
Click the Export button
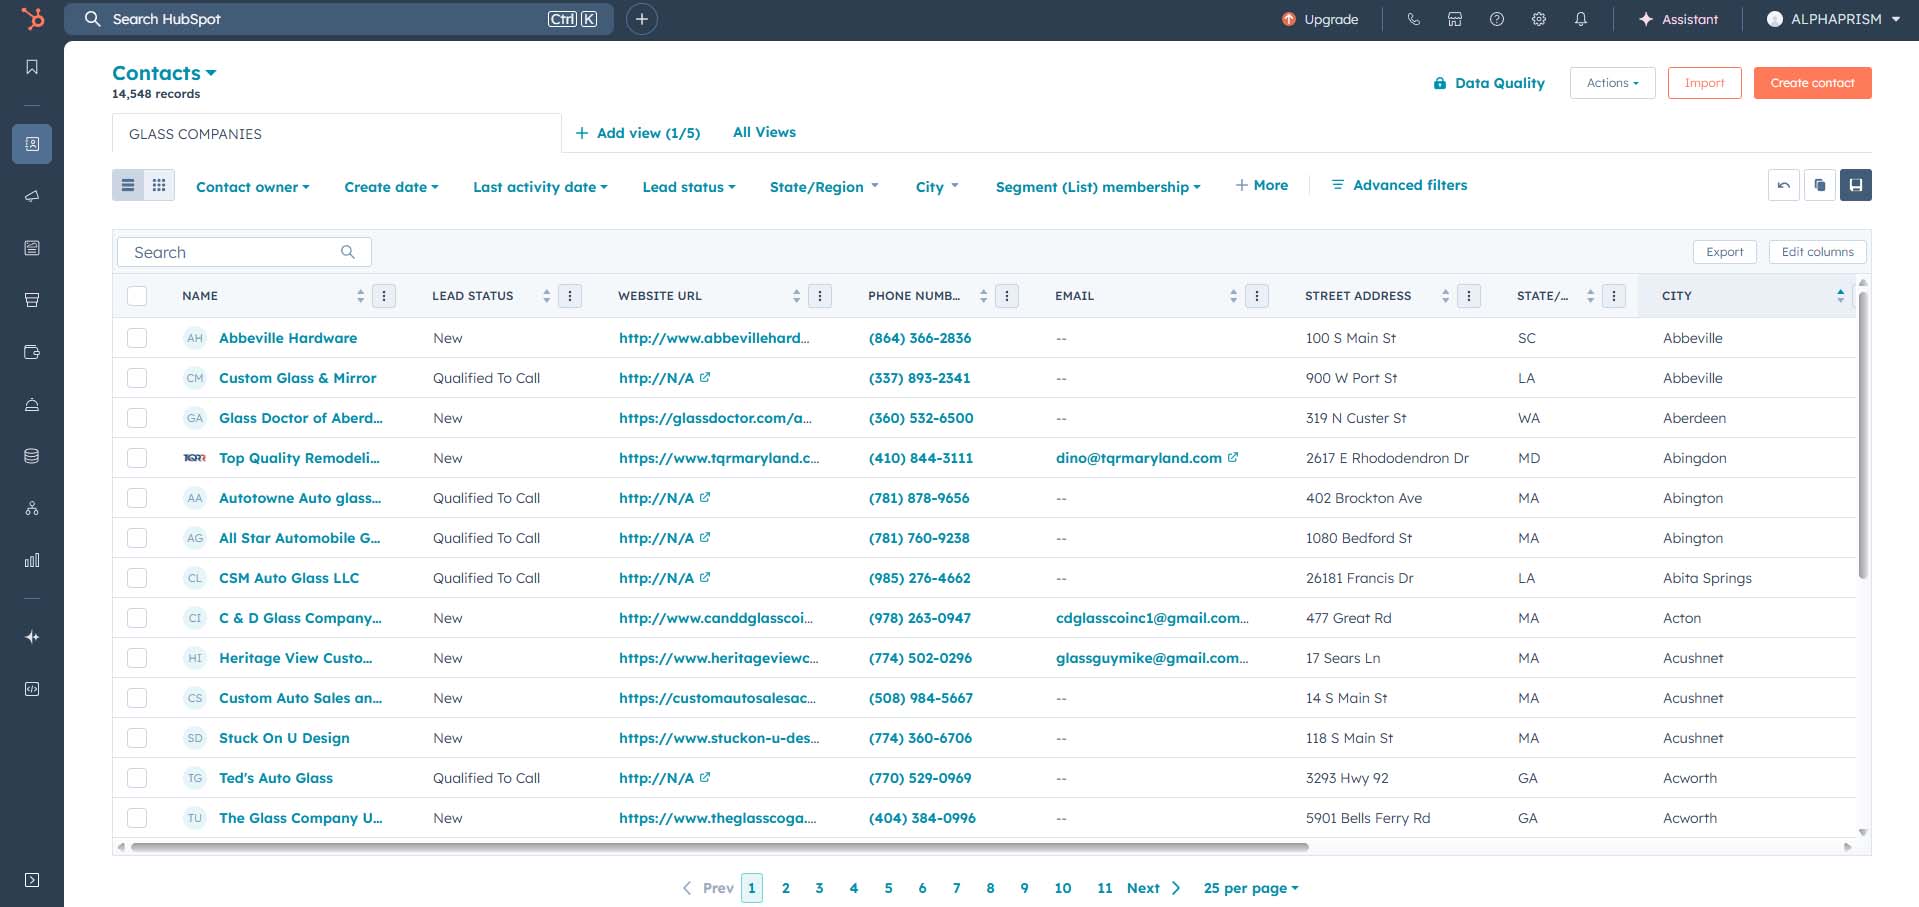tap(1724, 252)
